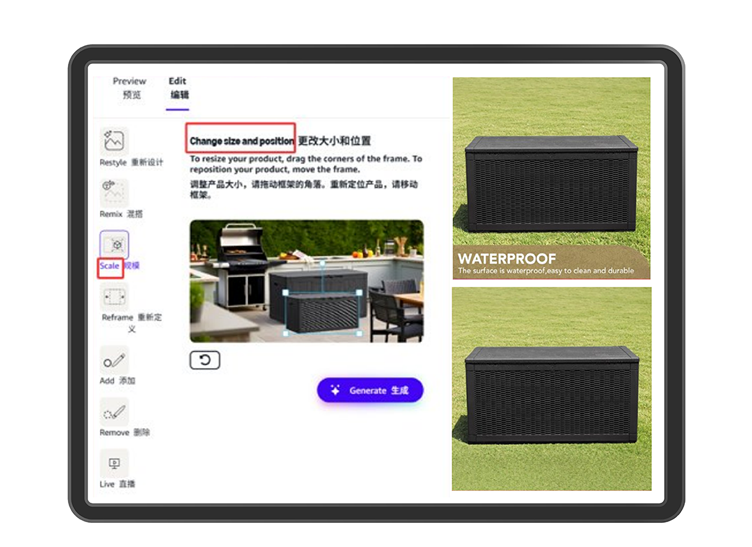Open the WATERPROOF product image

pos(552,178)
